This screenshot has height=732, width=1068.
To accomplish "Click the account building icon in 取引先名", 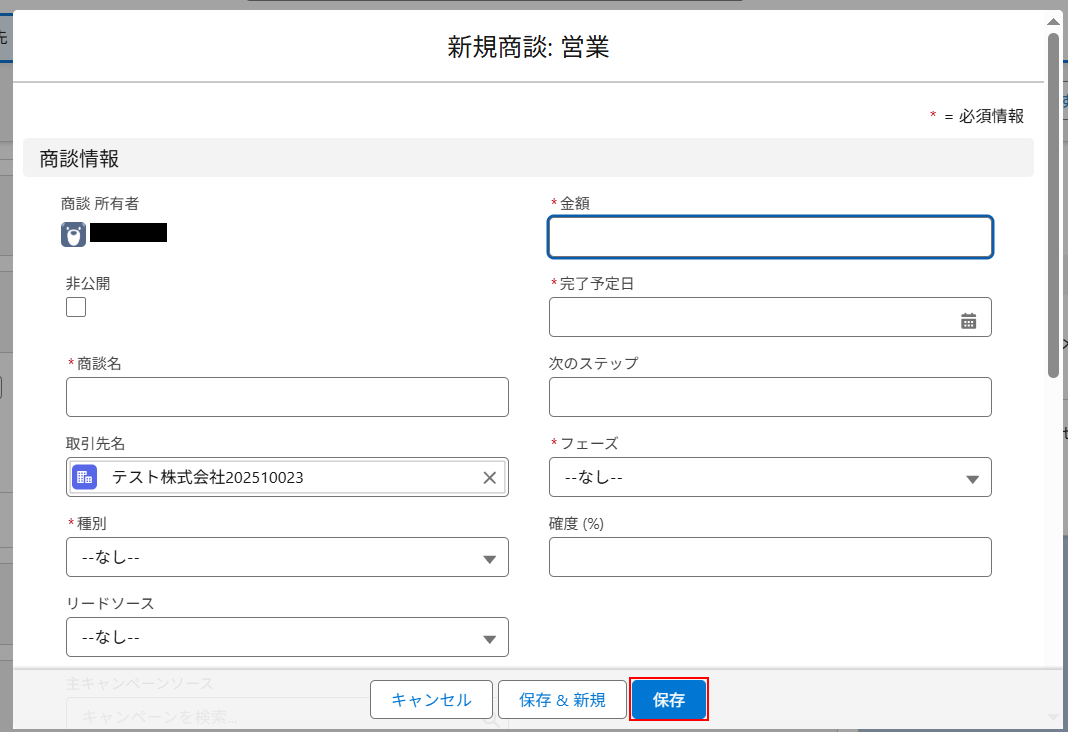I will [x=85, y=478].
